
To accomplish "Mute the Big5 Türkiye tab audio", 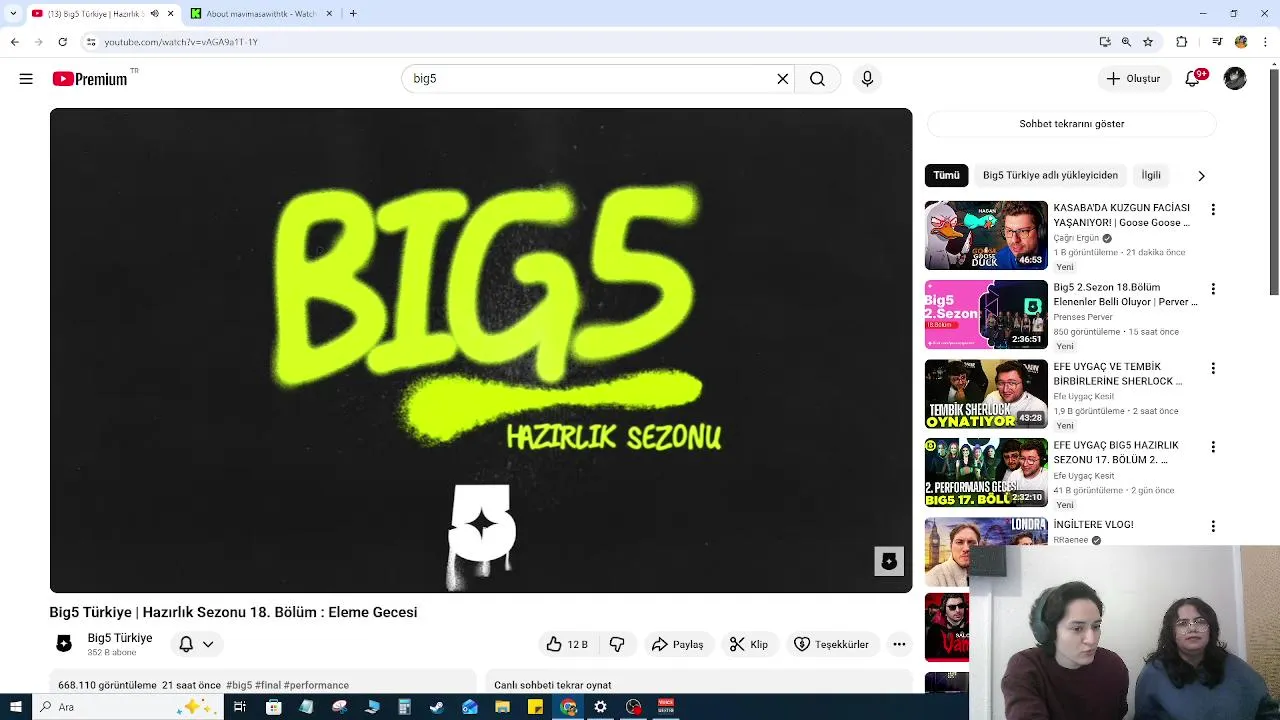I will (x=154, y=14).
